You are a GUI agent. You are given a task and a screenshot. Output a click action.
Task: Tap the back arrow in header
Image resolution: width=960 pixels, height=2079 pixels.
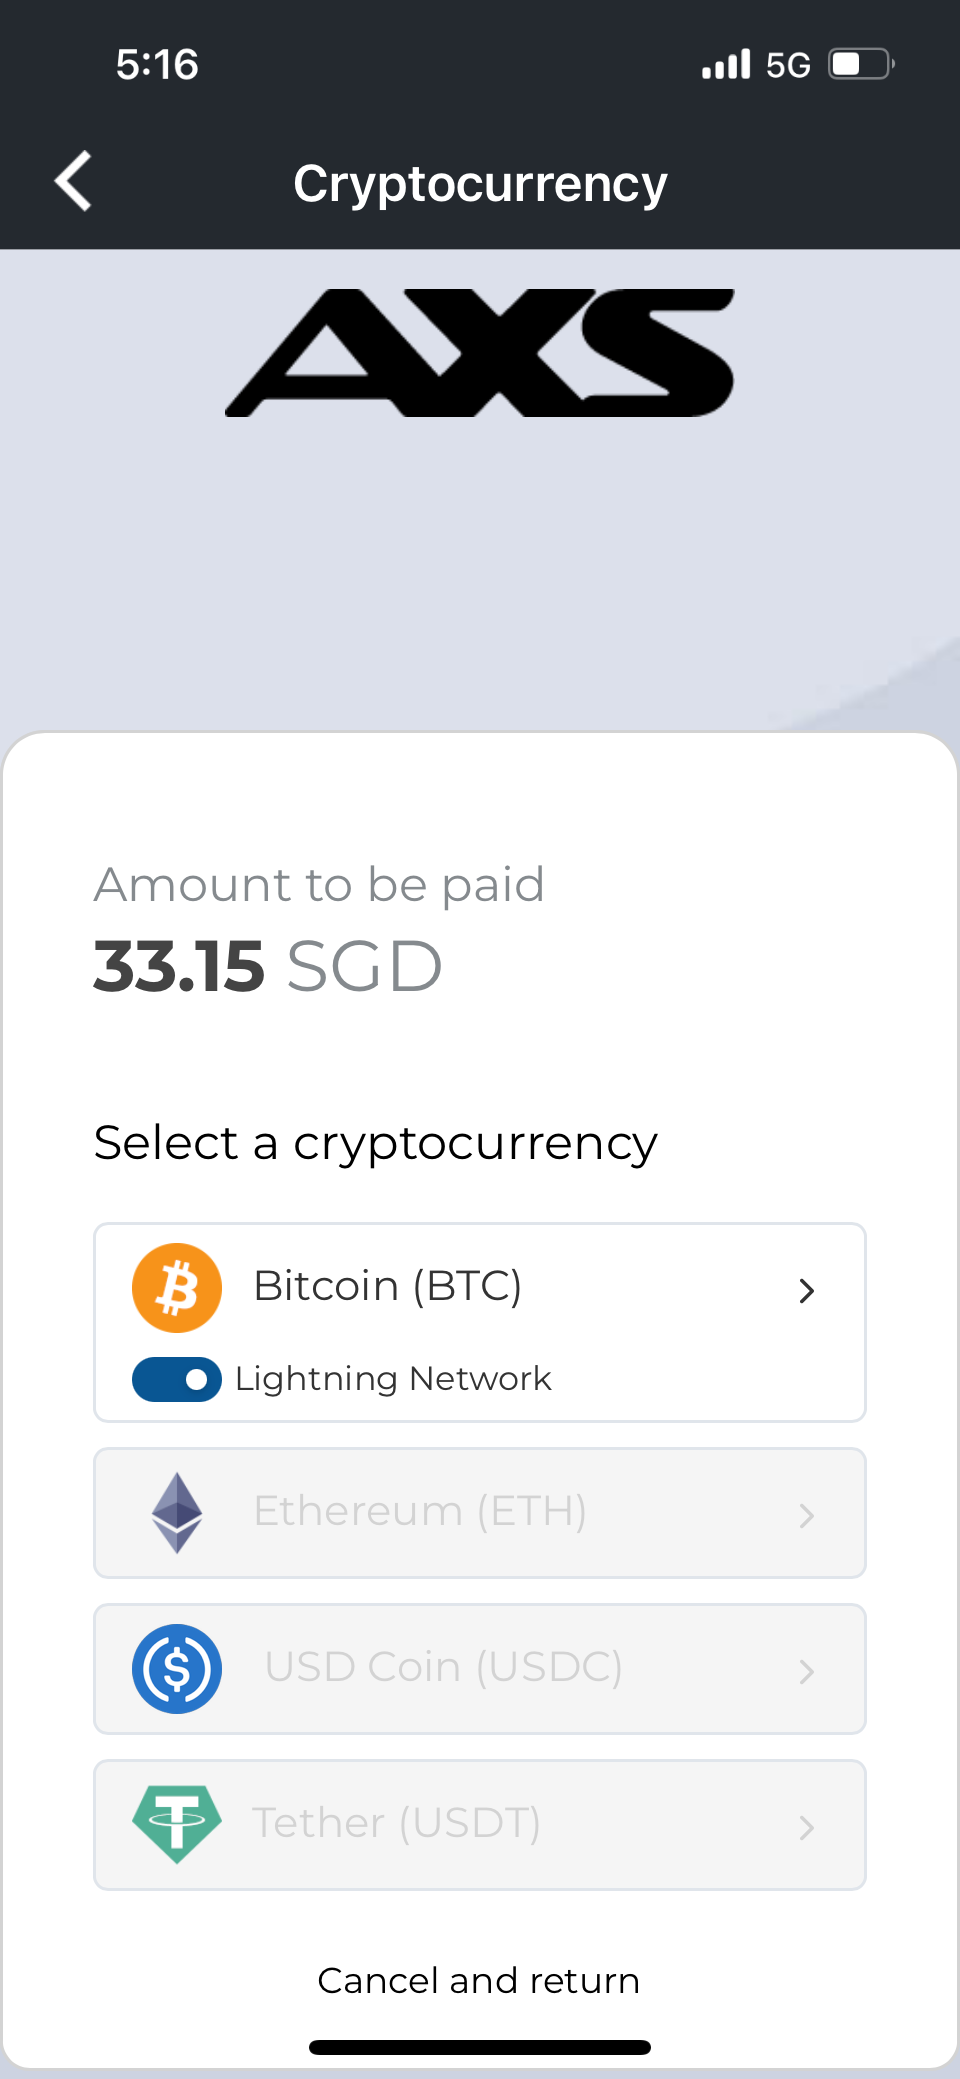[x=73, y=181]
